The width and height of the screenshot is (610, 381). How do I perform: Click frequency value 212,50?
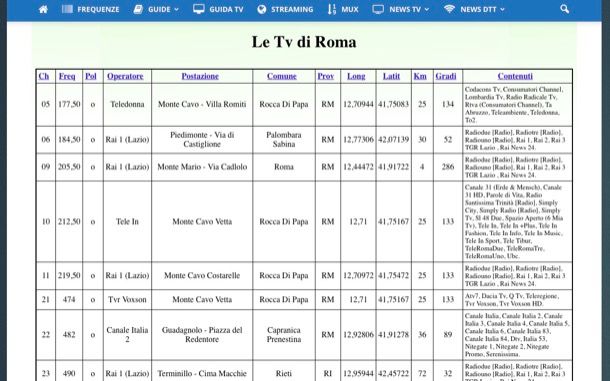pyautogui.click(x=69, y=221)
